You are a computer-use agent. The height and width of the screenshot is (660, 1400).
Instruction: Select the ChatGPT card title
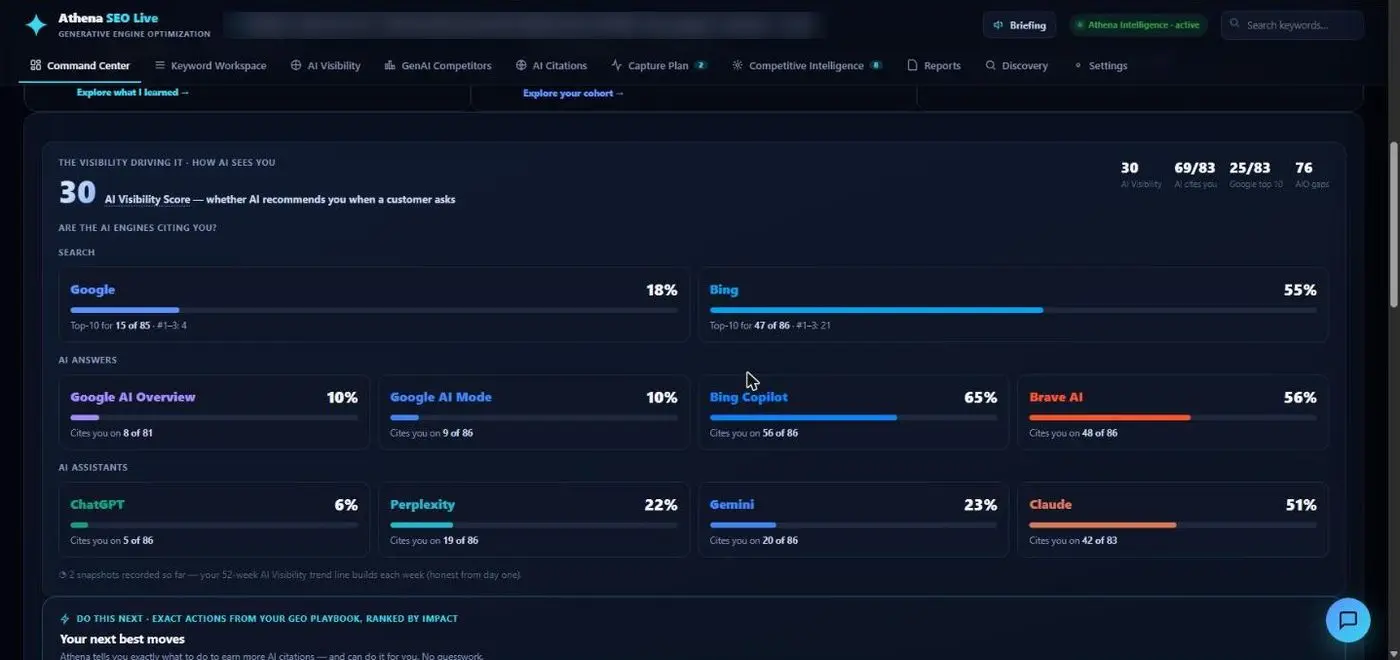pyautogui.click(x=97, y=505)
